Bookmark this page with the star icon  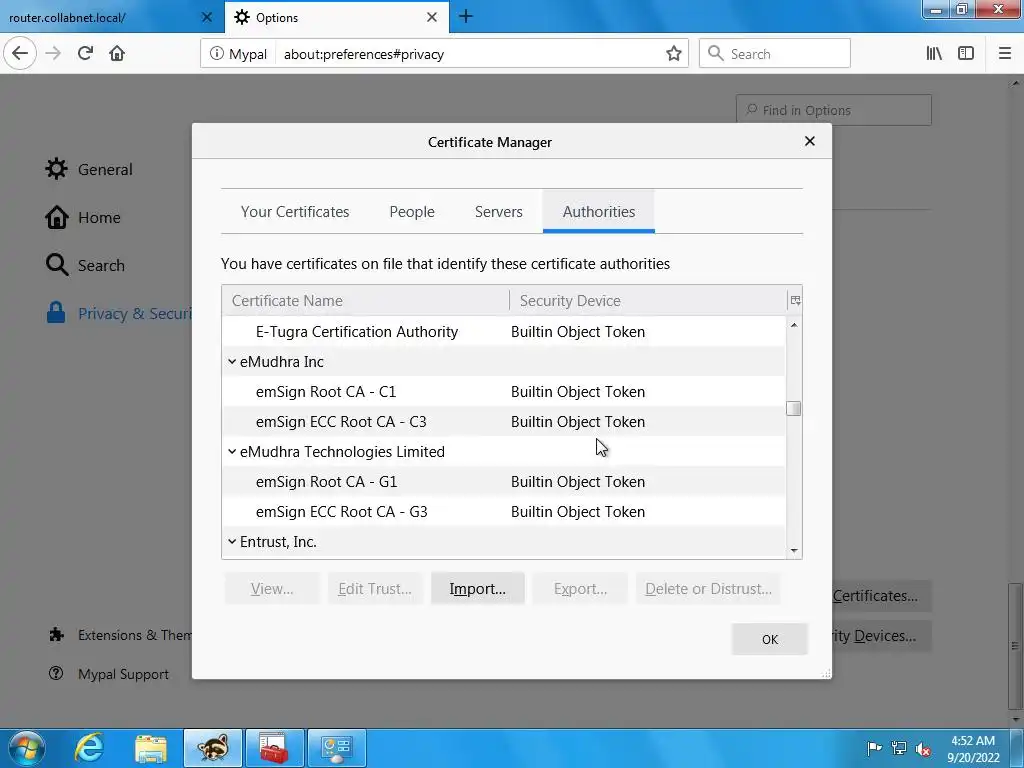[x=674, y=54]
